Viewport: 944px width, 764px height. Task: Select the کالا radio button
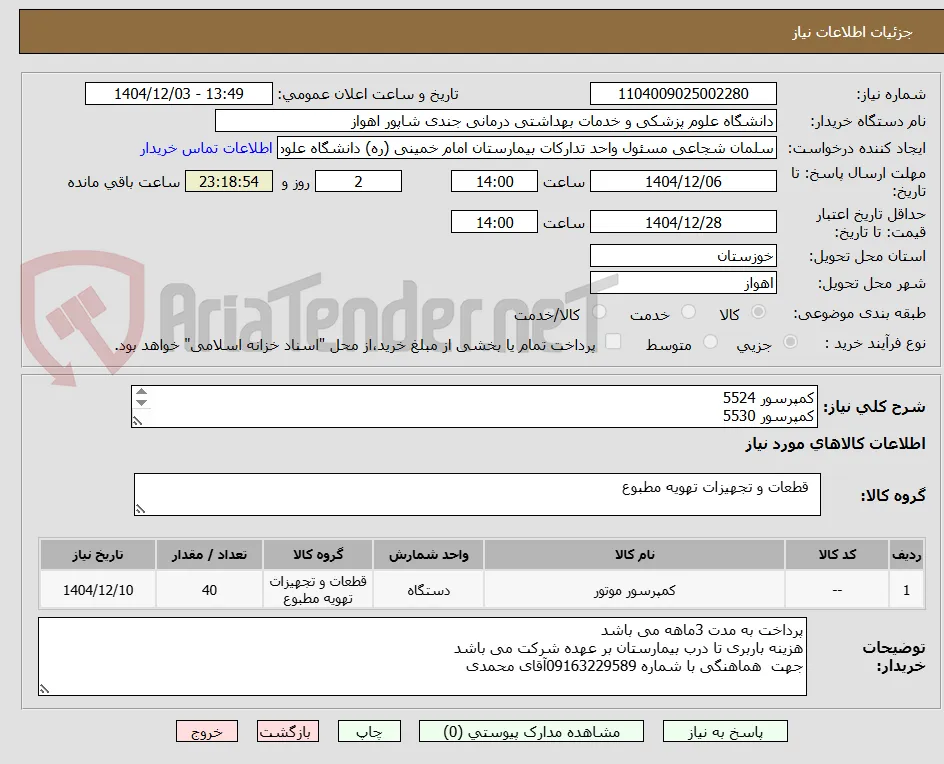pos(759,311)
